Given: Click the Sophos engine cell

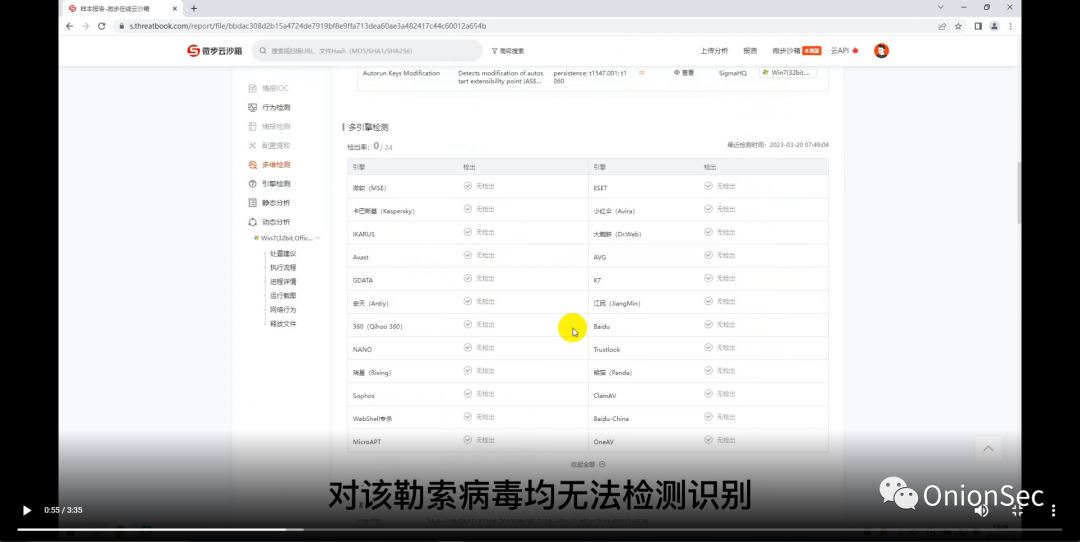Looking at the screenshot, I should pyautogui.click(x=364, y=396).
